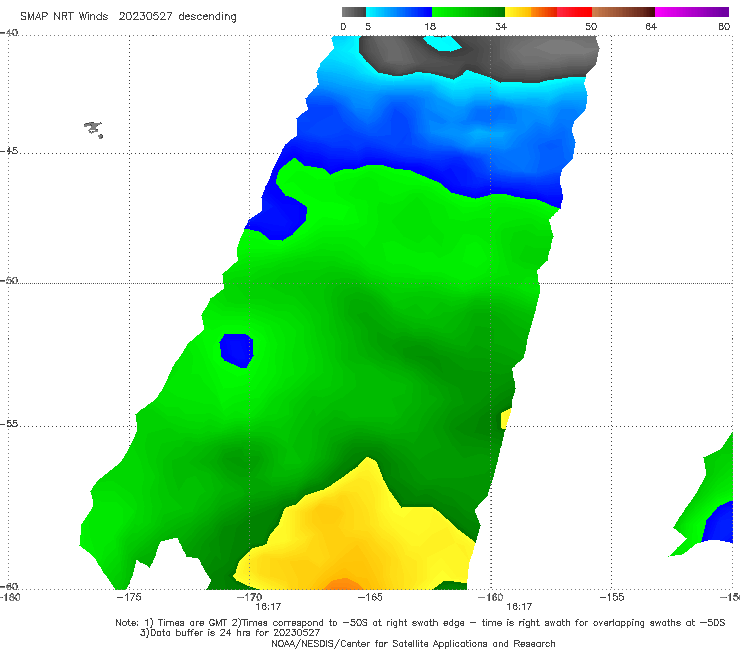Click the '16:17' swath time below -170
Image resolution: width=740 pixels, height=650 pixels.
[268, 607]
